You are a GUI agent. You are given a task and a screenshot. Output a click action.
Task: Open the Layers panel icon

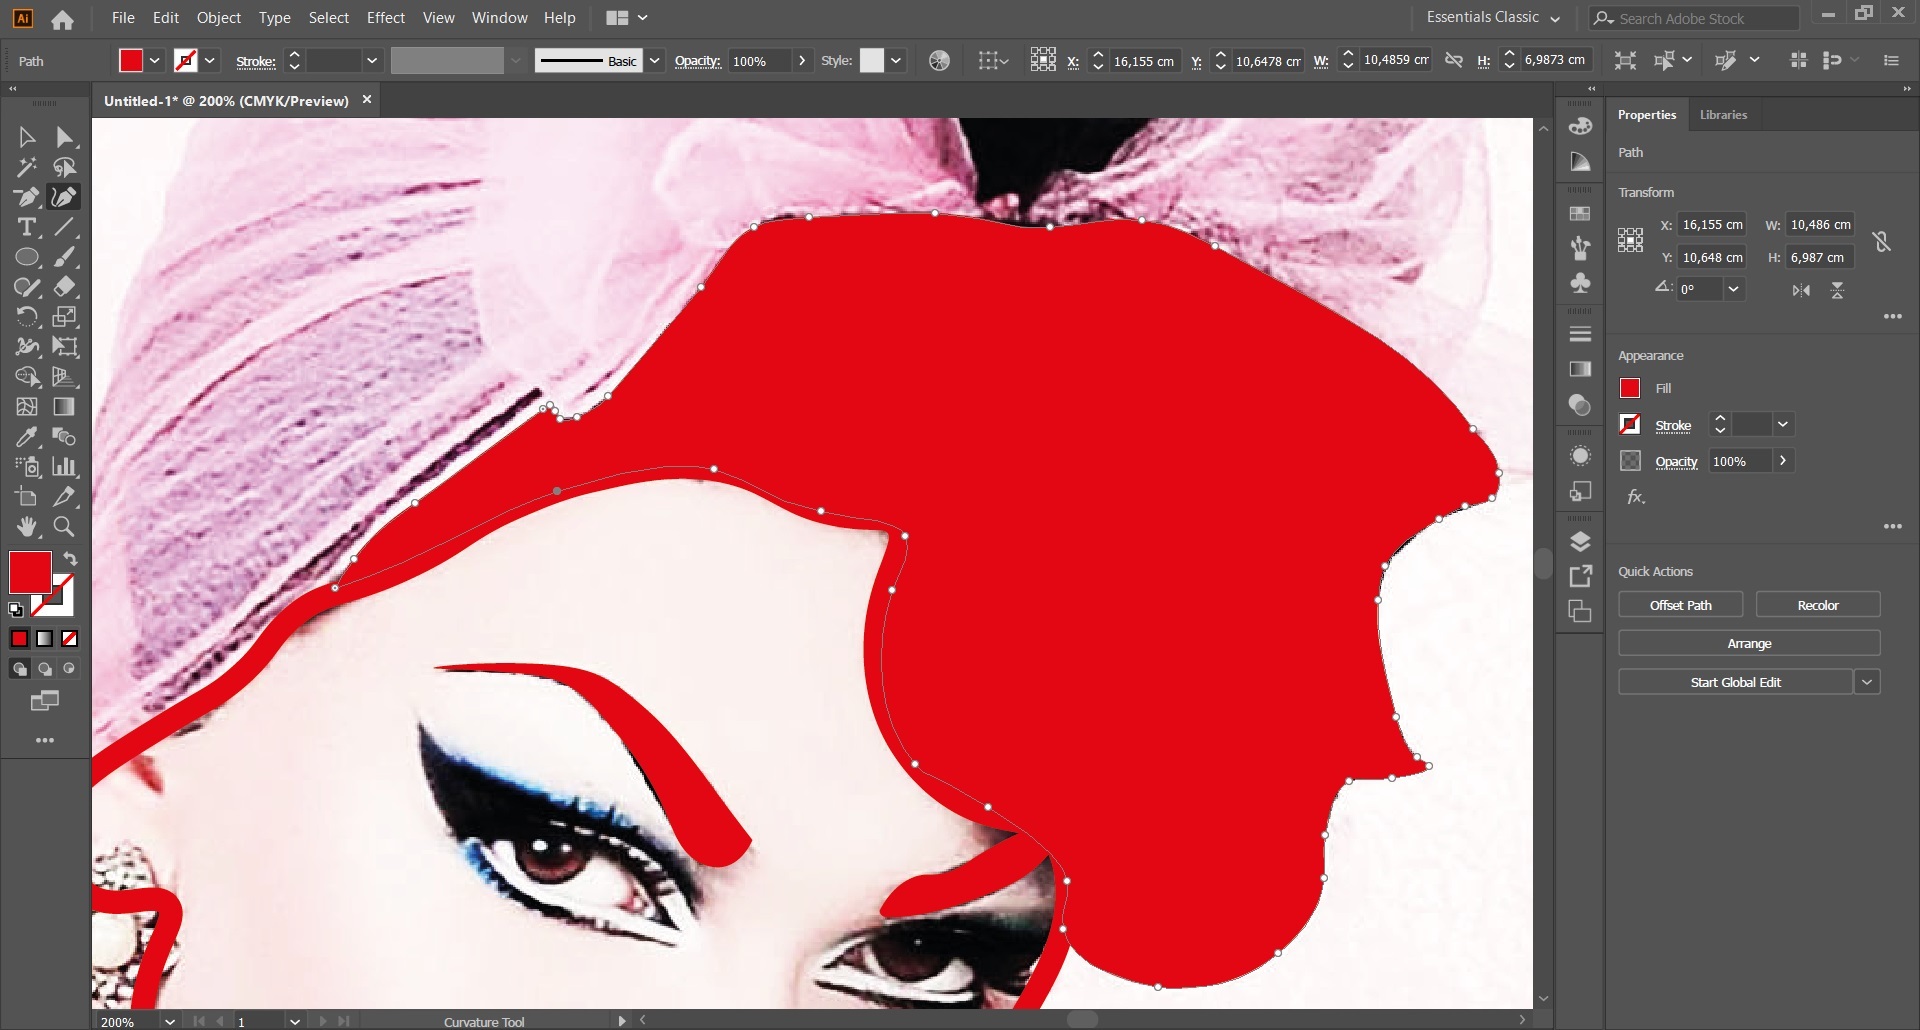coord(1580,542)
